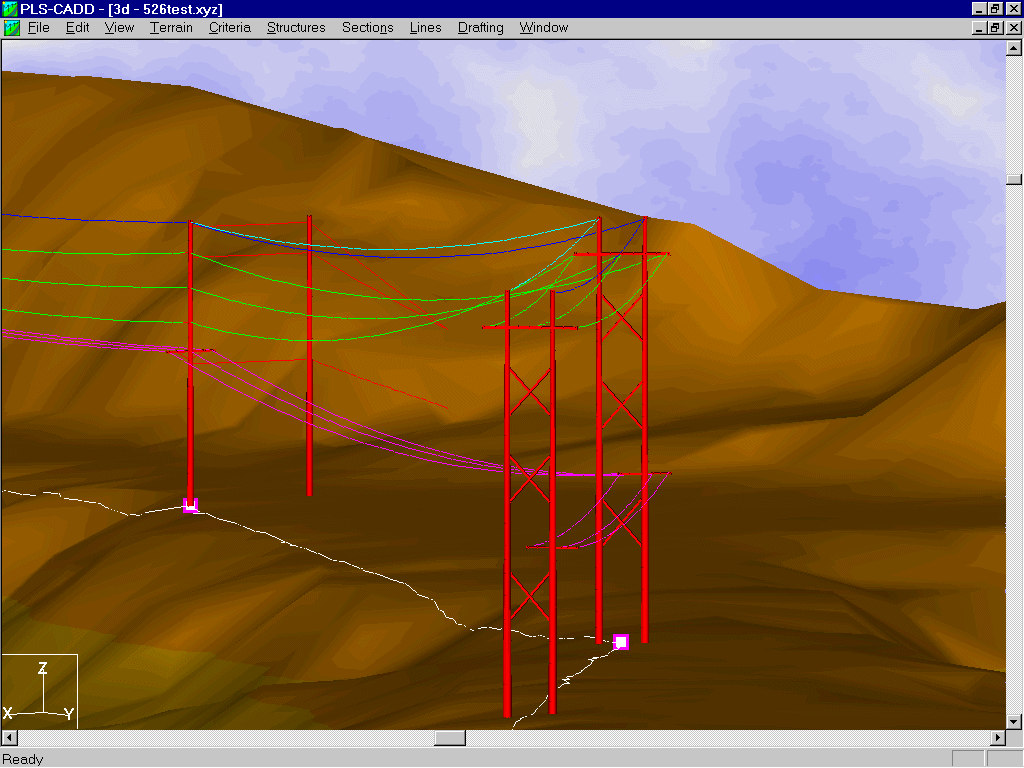Open the Sections menu
The height and width of the screenshot is (768, 1024).
coord(367,28)
